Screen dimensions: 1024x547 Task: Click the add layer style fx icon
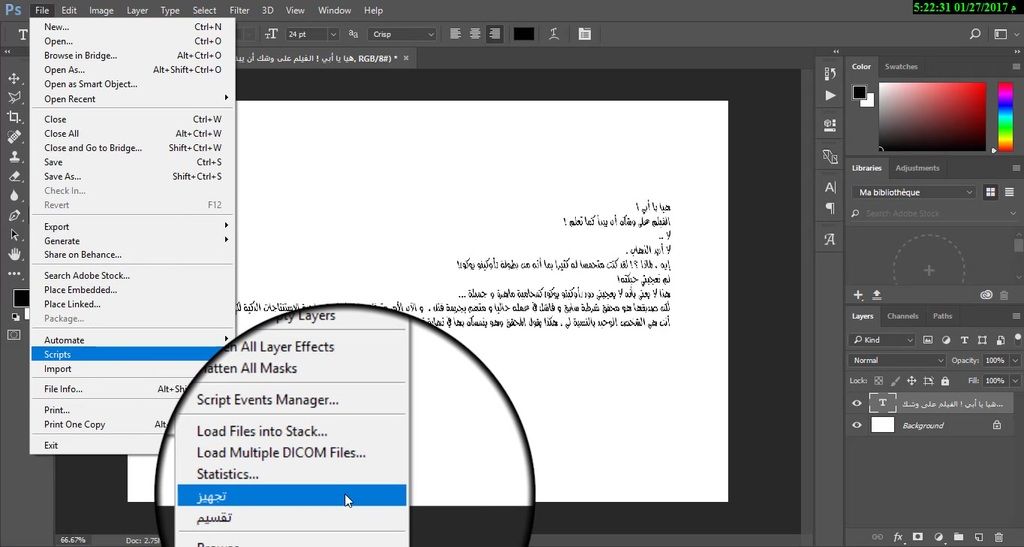tap(898, 537)
